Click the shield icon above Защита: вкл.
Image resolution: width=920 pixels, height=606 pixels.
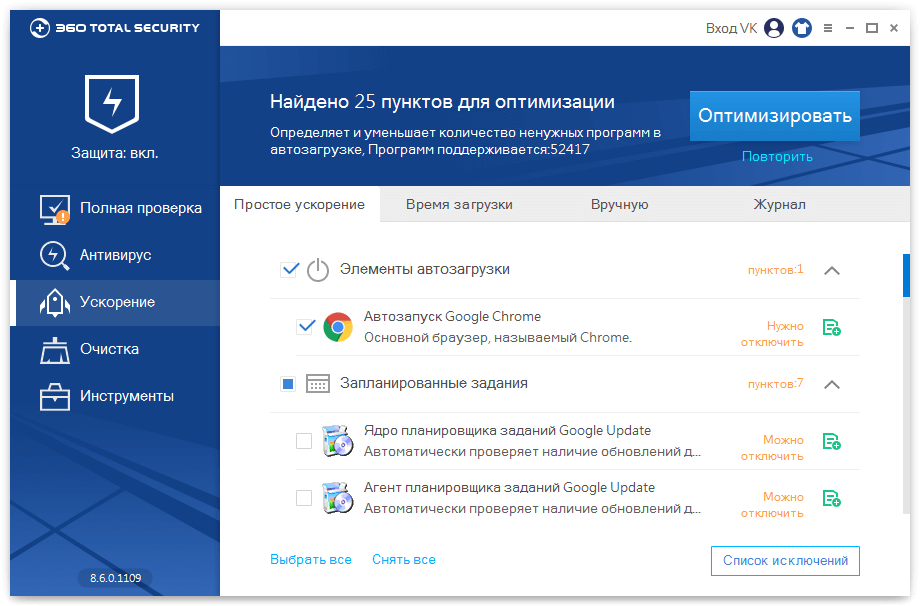click(x=113, y=104)
